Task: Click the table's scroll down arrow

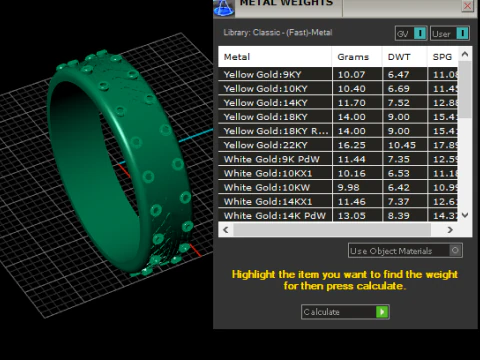Action: 465,215
